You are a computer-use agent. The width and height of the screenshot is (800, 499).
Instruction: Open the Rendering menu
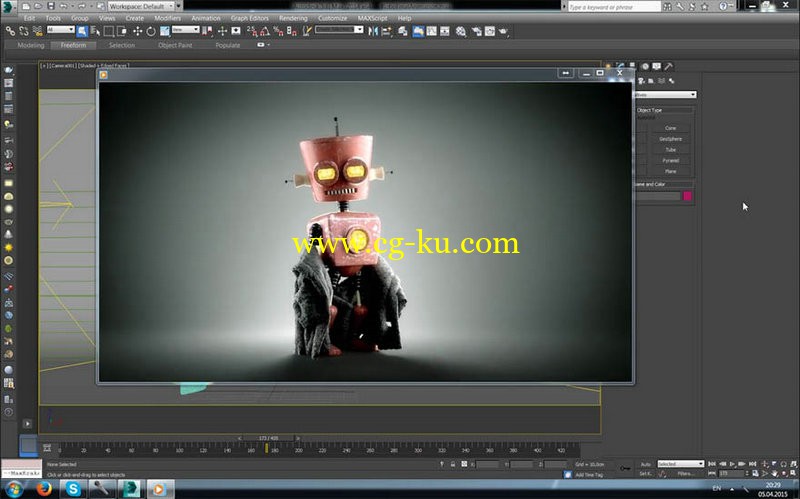pyautogui.click(x=293, y=18)
